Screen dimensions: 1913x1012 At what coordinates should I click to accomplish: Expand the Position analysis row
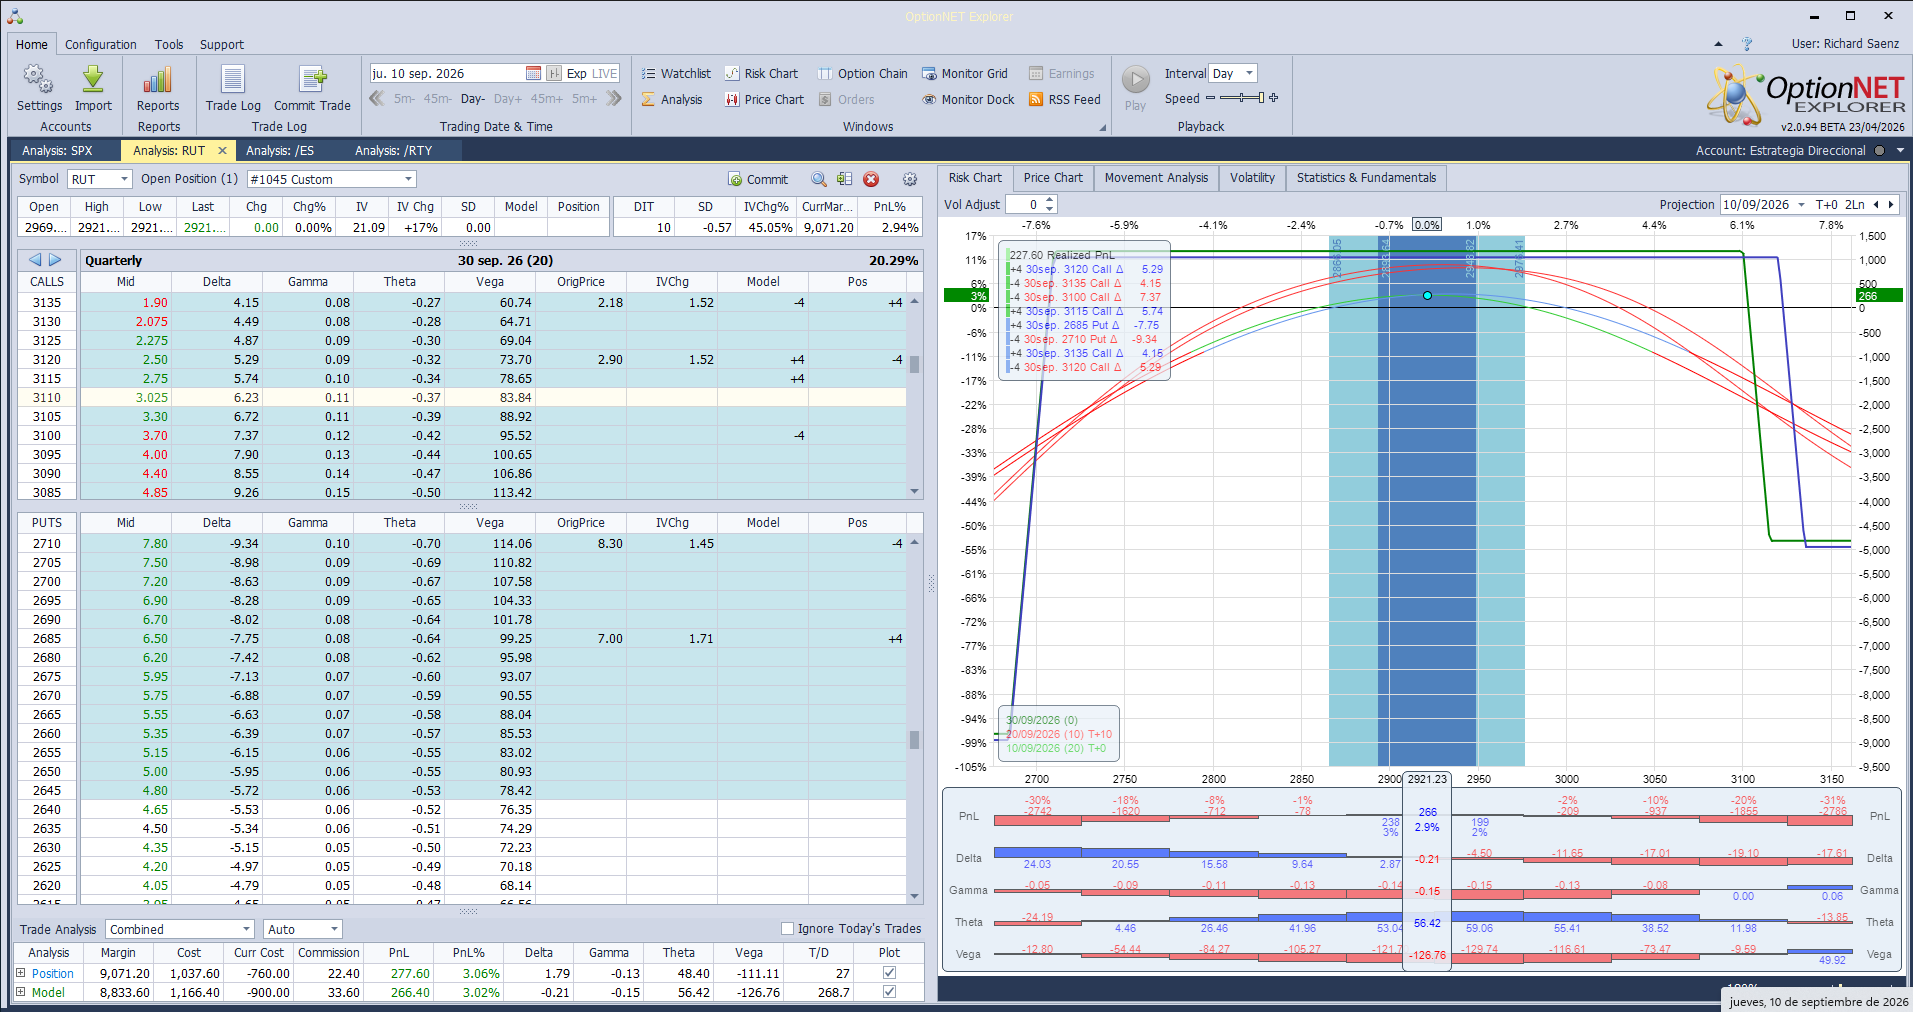(x=20, y=972)
